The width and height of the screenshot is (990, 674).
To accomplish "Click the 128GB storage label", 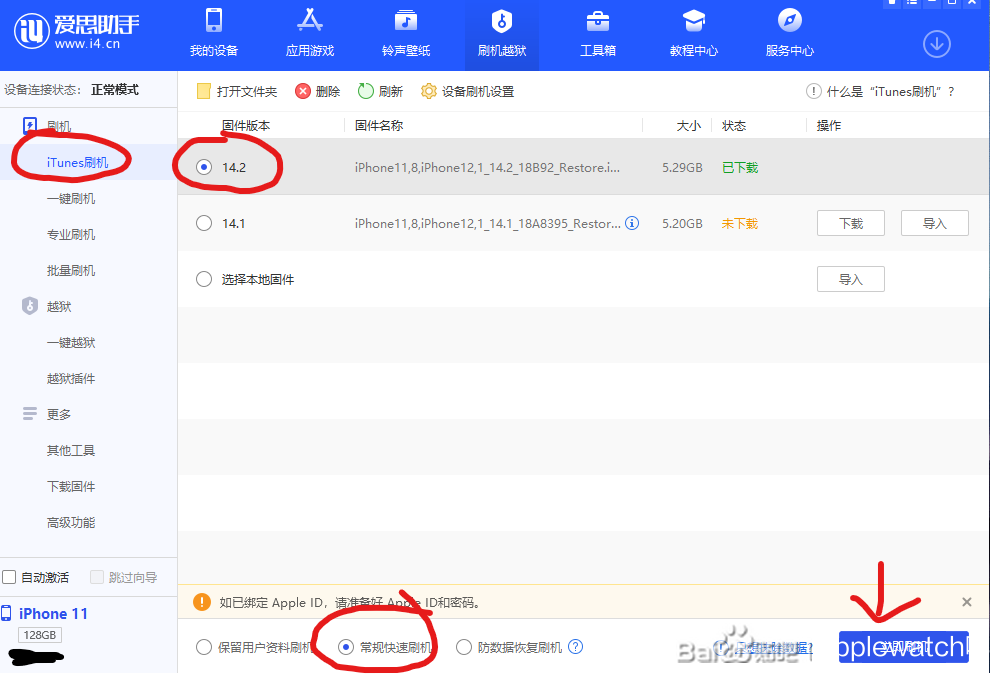I will point(40,635).
